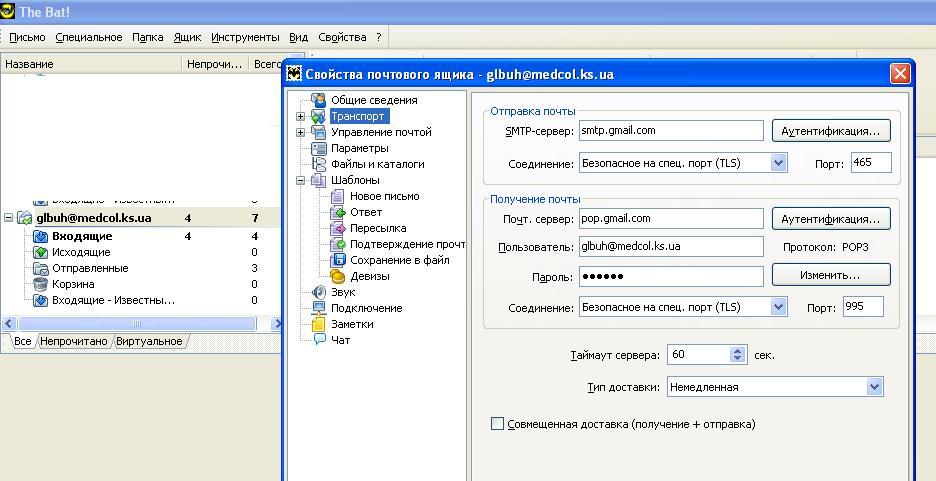This screenshot has width=936, height=481.
Task: Click SMTP Аутентификация button
Action: pyautogui.click(x=831, y=131)
